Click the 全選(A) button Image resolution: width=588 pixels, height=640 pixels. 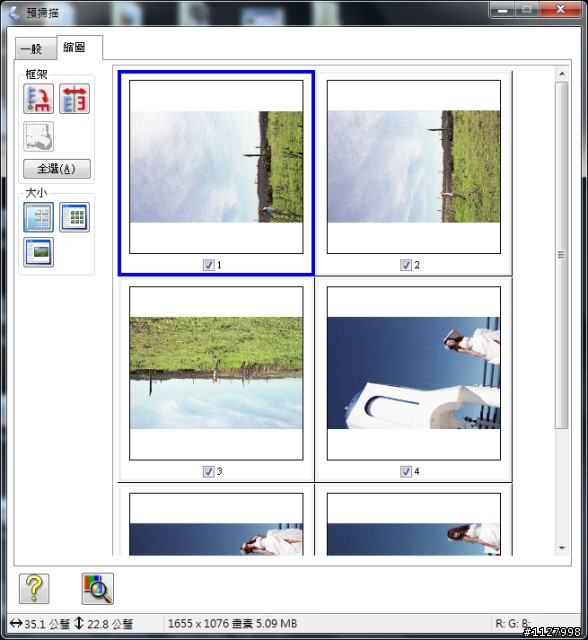(x=57, y=169)
